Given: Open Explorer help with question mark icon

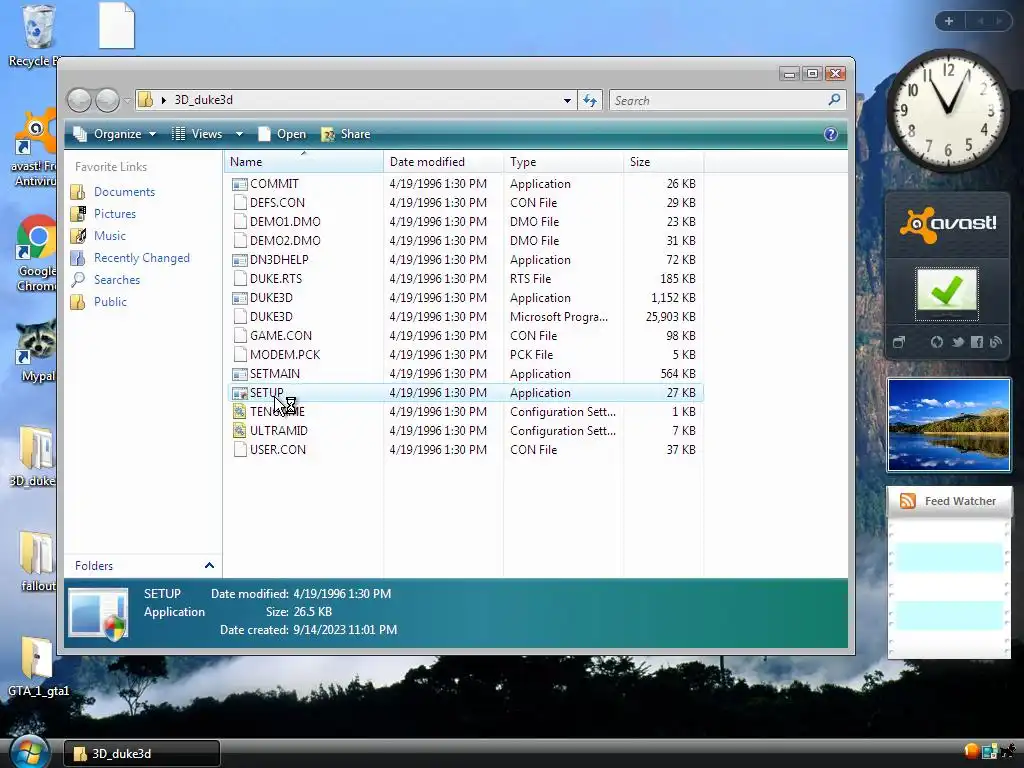Looking at the screenshot, I should pos(831,134).
